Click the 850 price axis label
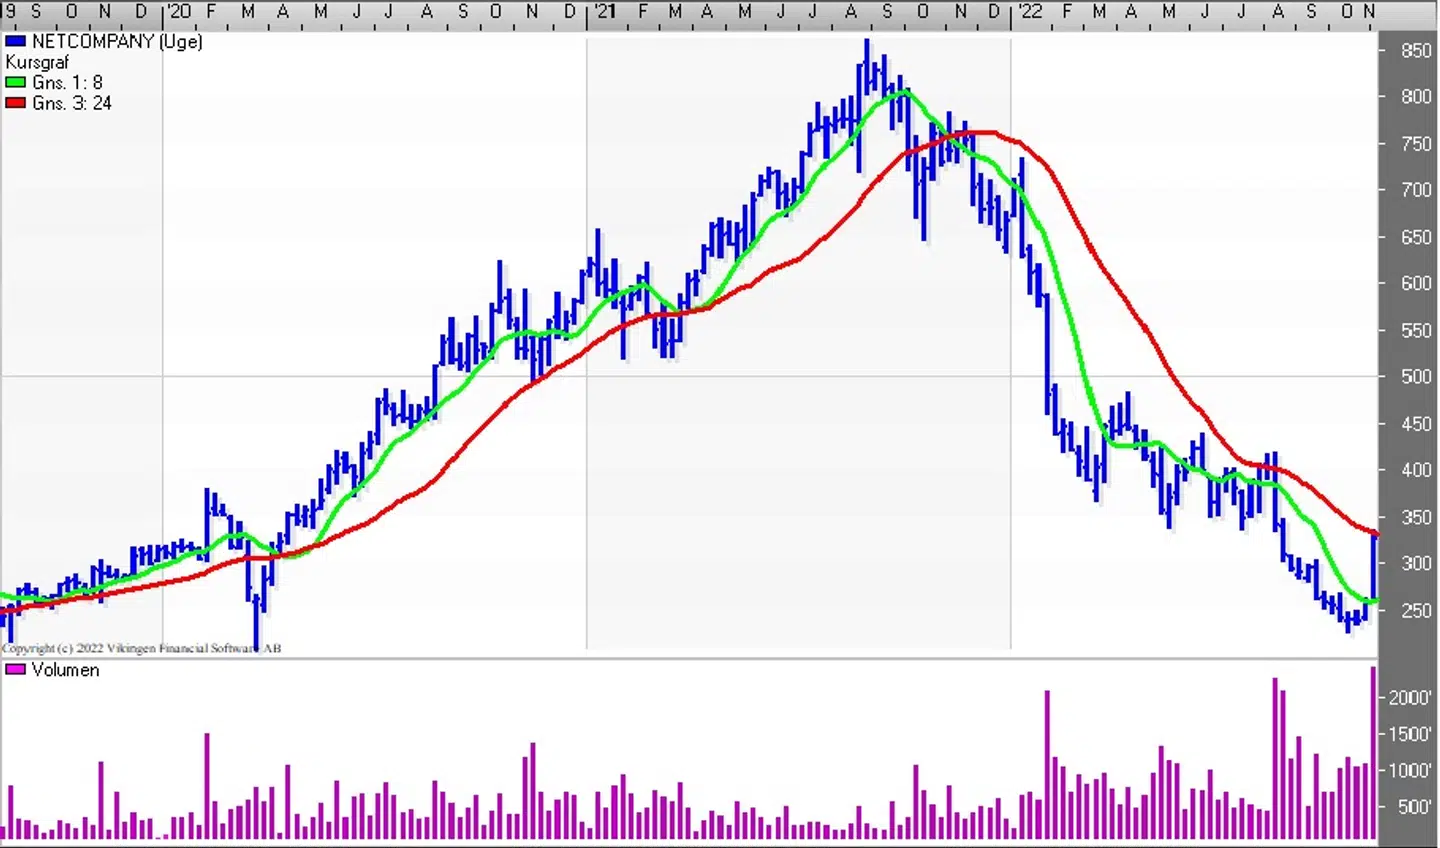 pos(1416,51)
